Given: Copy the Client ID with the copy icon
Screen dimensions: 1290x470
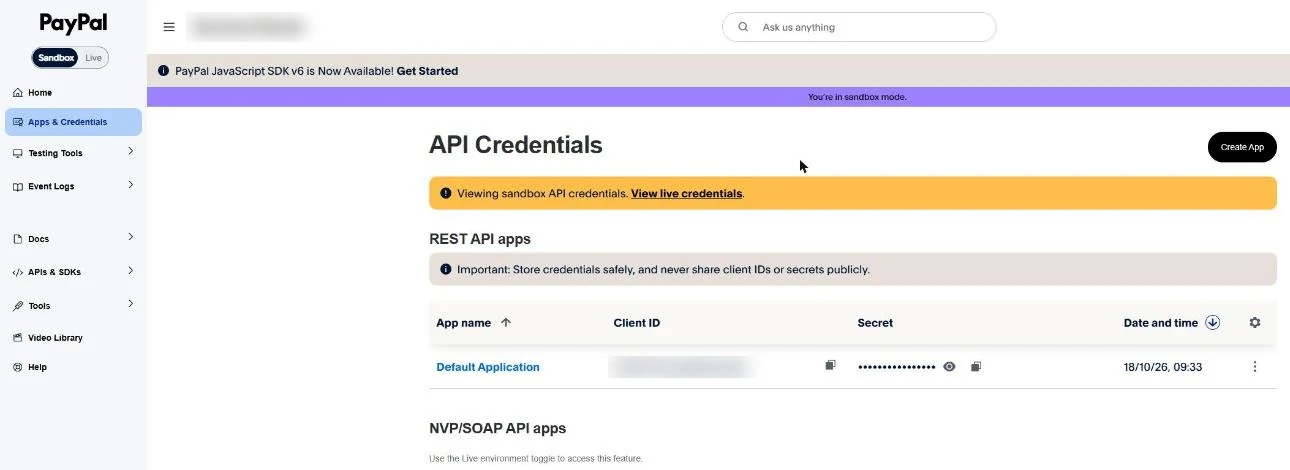Looking at the screenshot, I should [x=830, y=366].
